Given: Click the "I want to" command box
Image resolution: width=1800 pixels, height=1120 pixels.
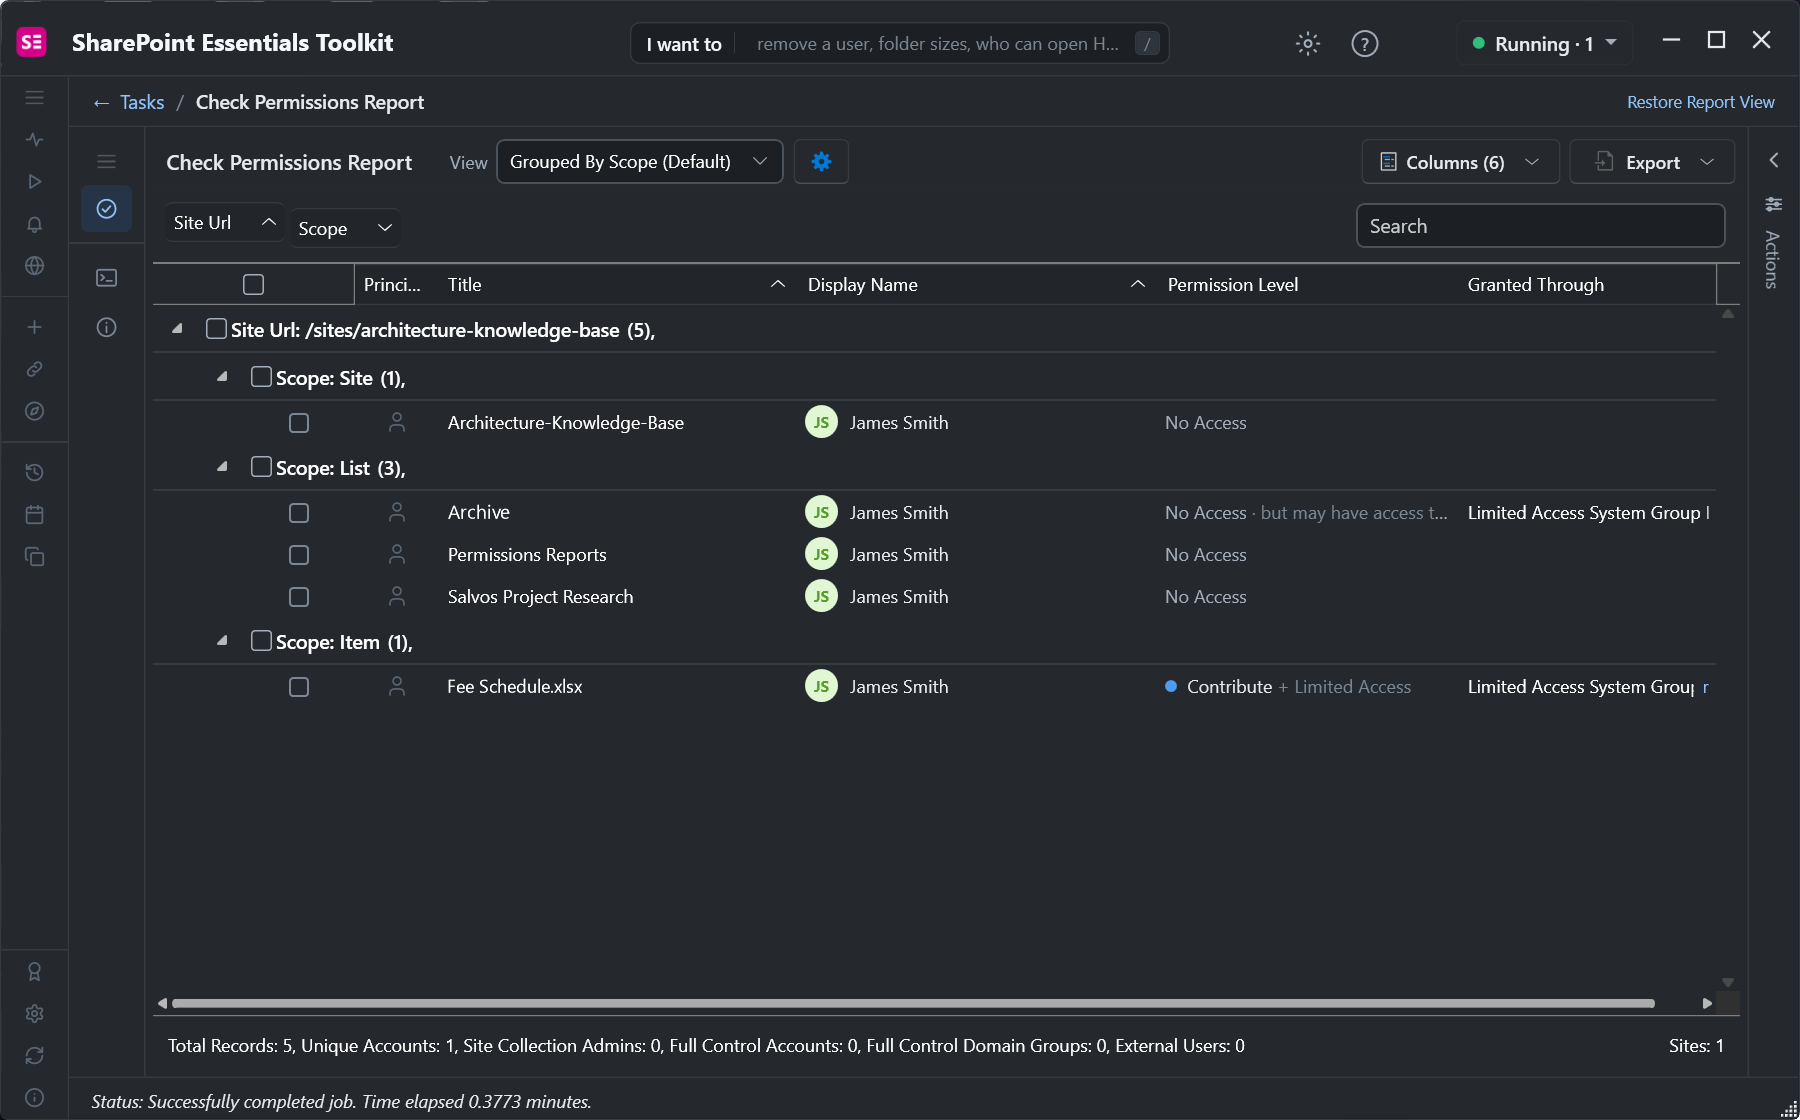Looking at the screenshot, I should 899,43.
